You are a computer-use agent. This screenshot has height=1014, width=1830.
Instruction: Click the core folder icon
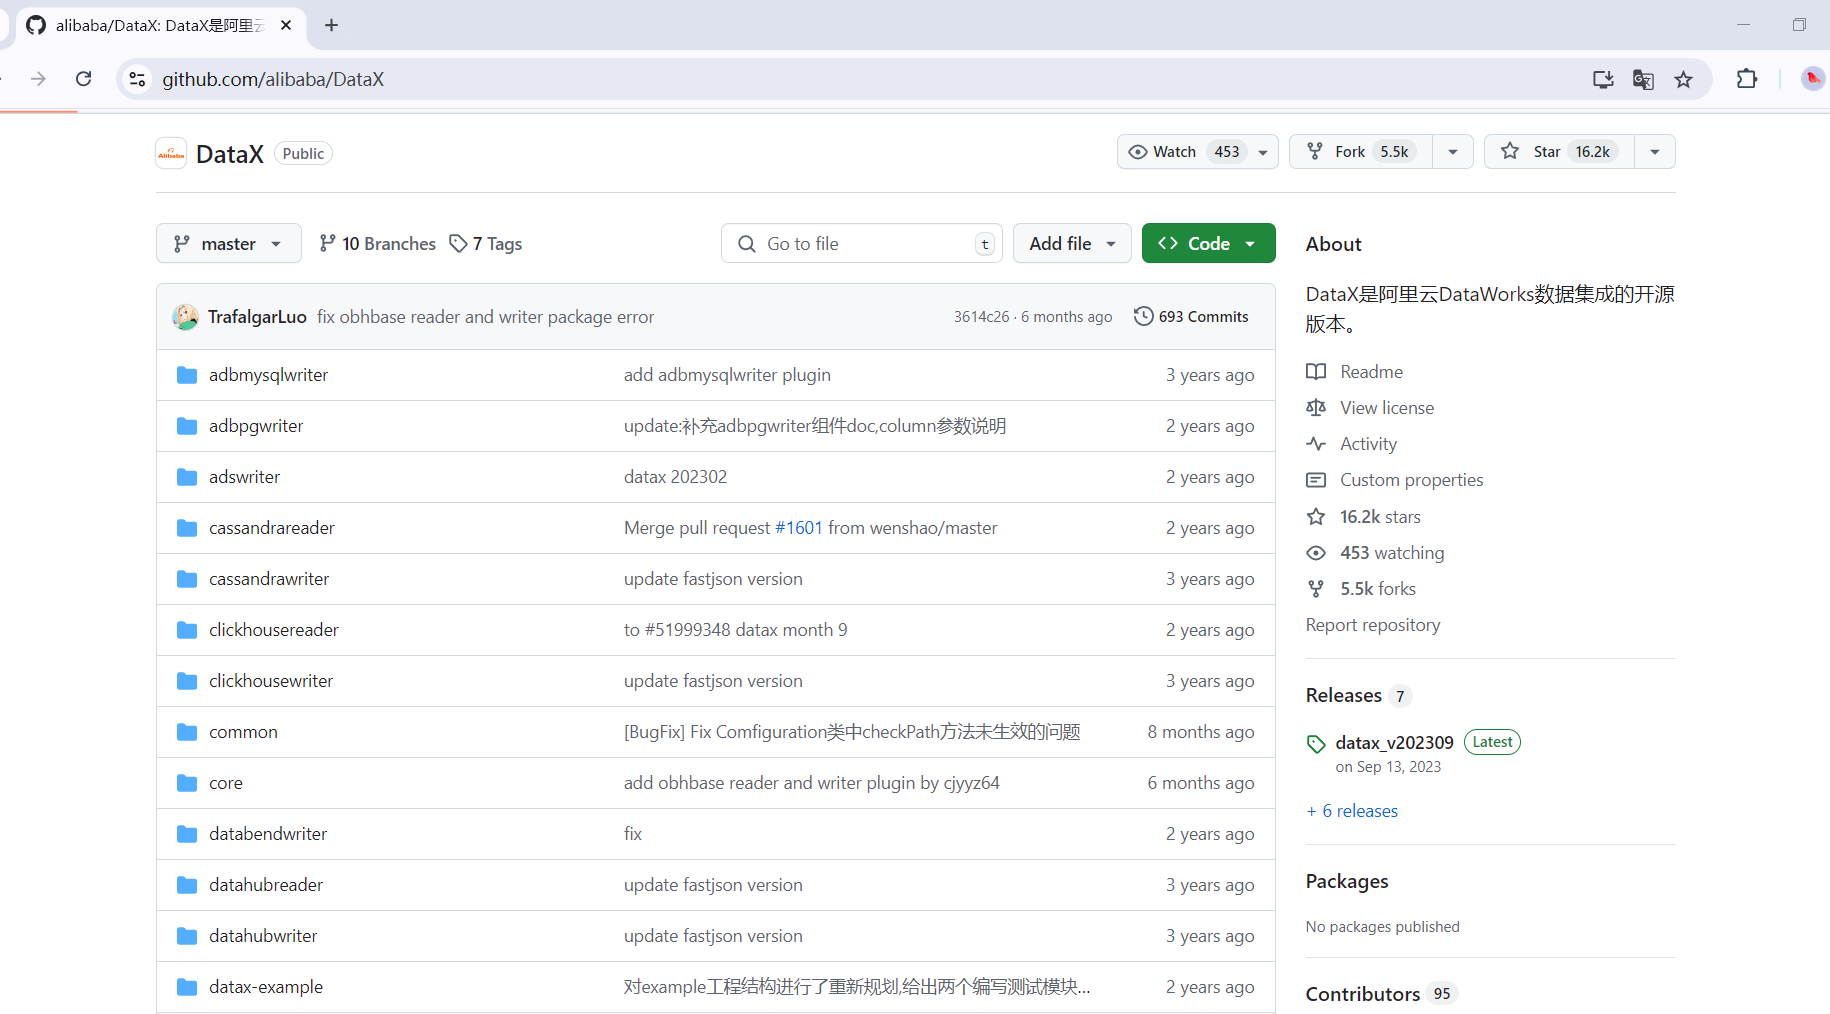click(187, 783)
